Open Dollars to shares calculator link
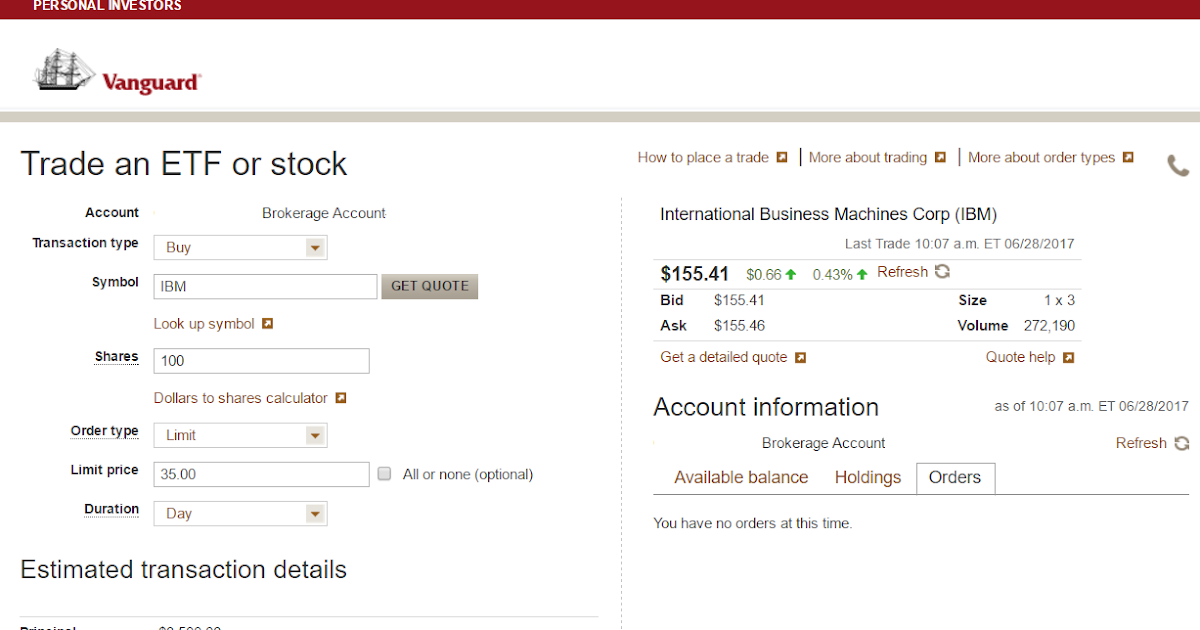Screen dimensions: 1200x630 [x=241, y=398]
